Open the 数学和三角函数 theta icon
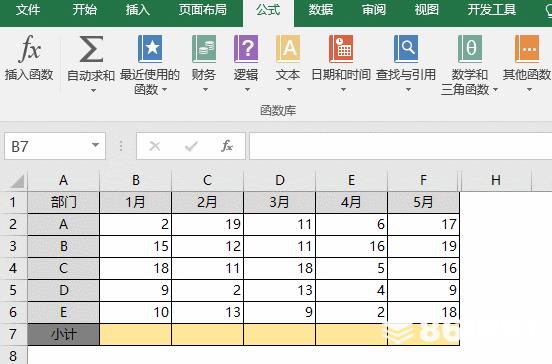 [x=470, y=49]
